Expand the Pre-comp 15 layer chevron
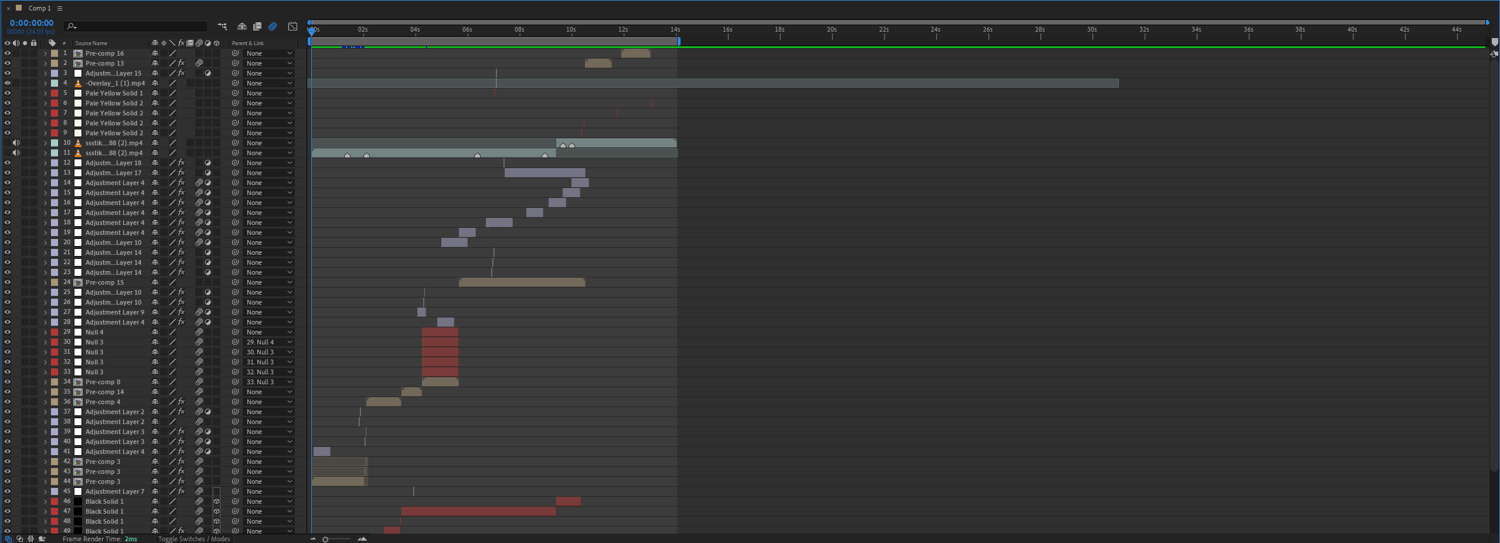The height and width of the screenshot is (543, 1500). 45,282
